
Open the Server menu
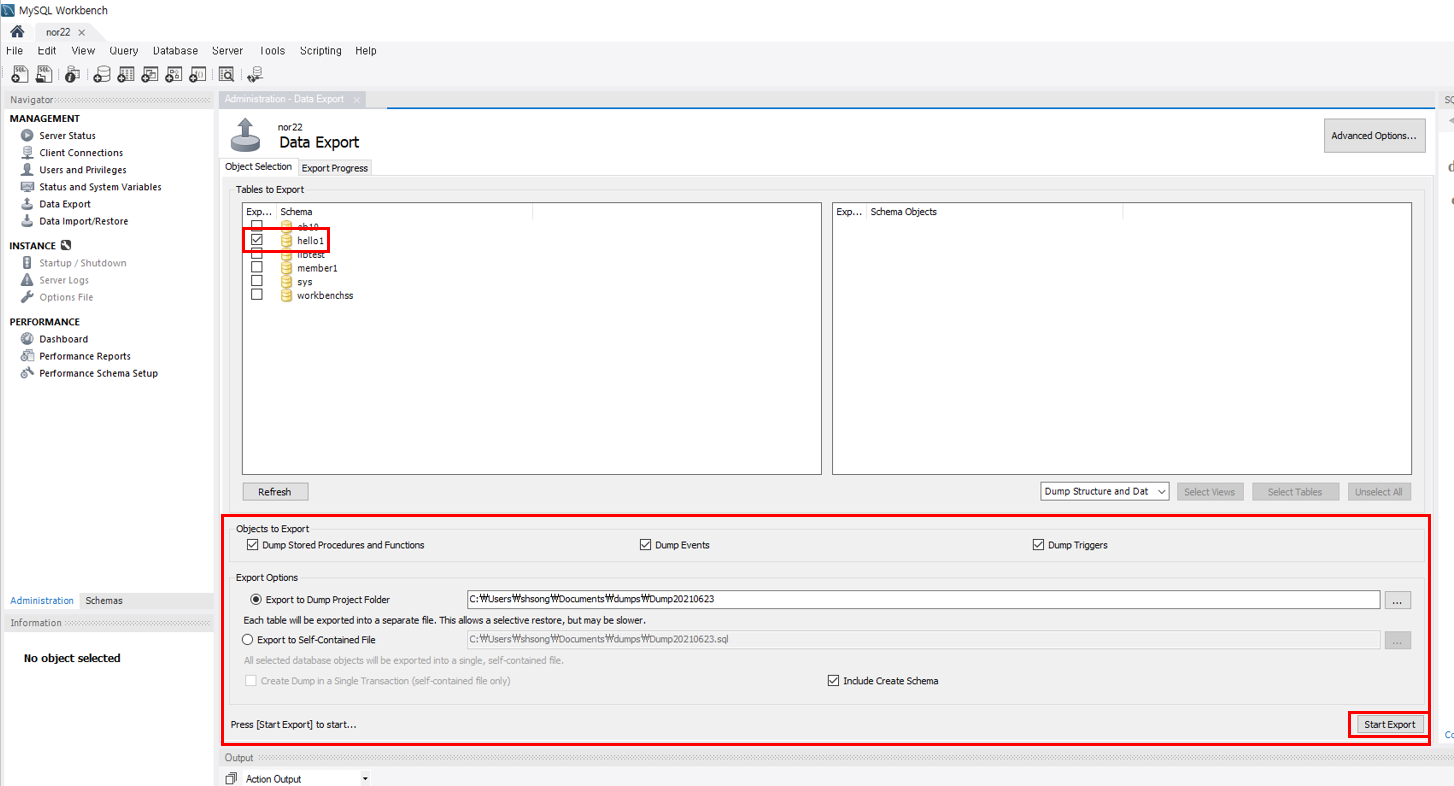227,50
